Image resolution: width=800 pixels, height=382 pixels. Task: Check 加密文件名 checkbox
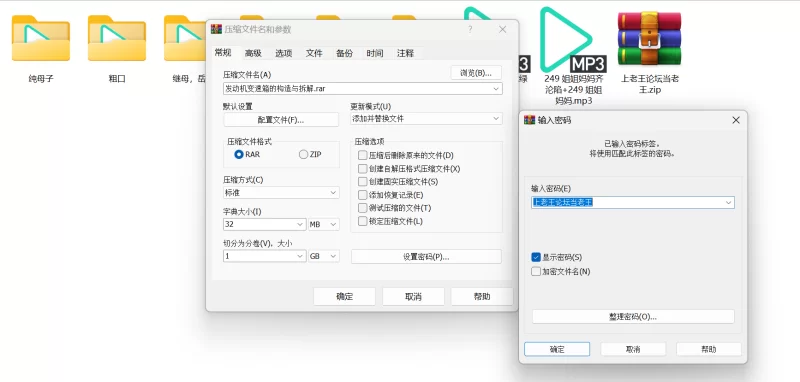coord(536,272)
